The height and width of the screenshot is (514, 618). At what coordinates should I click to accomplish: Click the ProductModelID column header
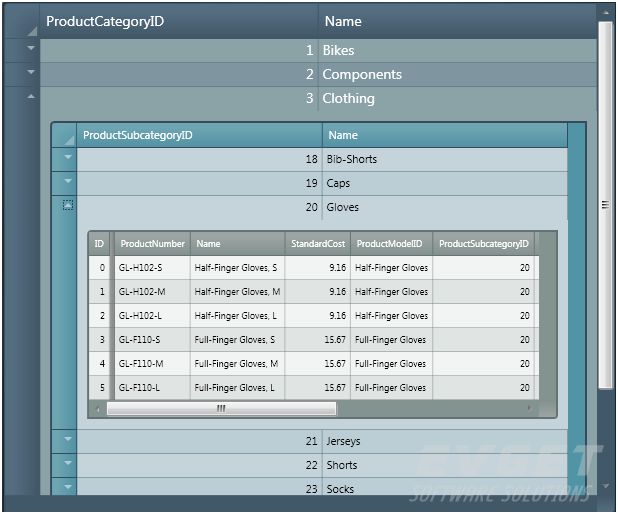click(x=391, y=244)
